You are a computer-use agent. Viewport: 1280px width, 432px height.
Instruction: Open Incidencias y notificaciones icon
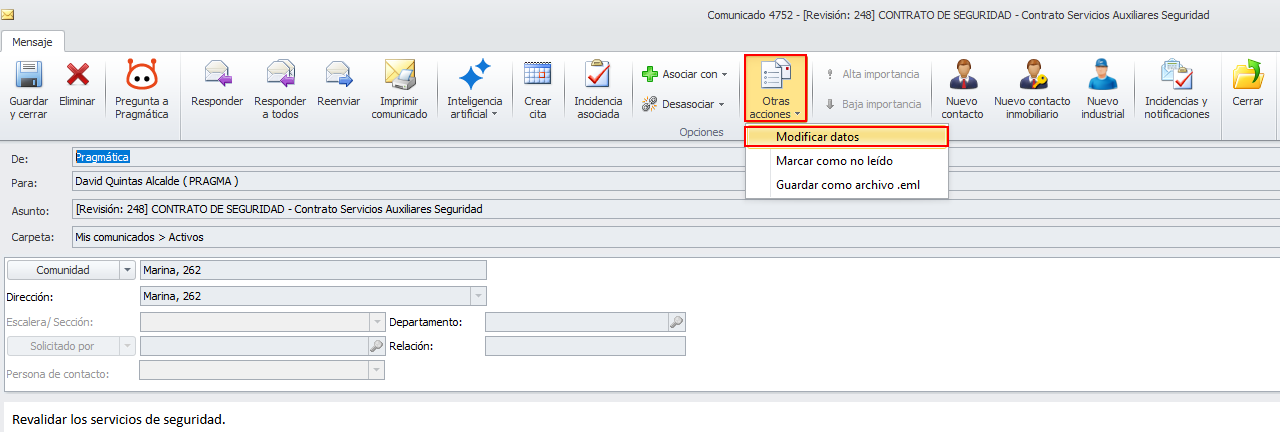click(x=1176, y=76)
